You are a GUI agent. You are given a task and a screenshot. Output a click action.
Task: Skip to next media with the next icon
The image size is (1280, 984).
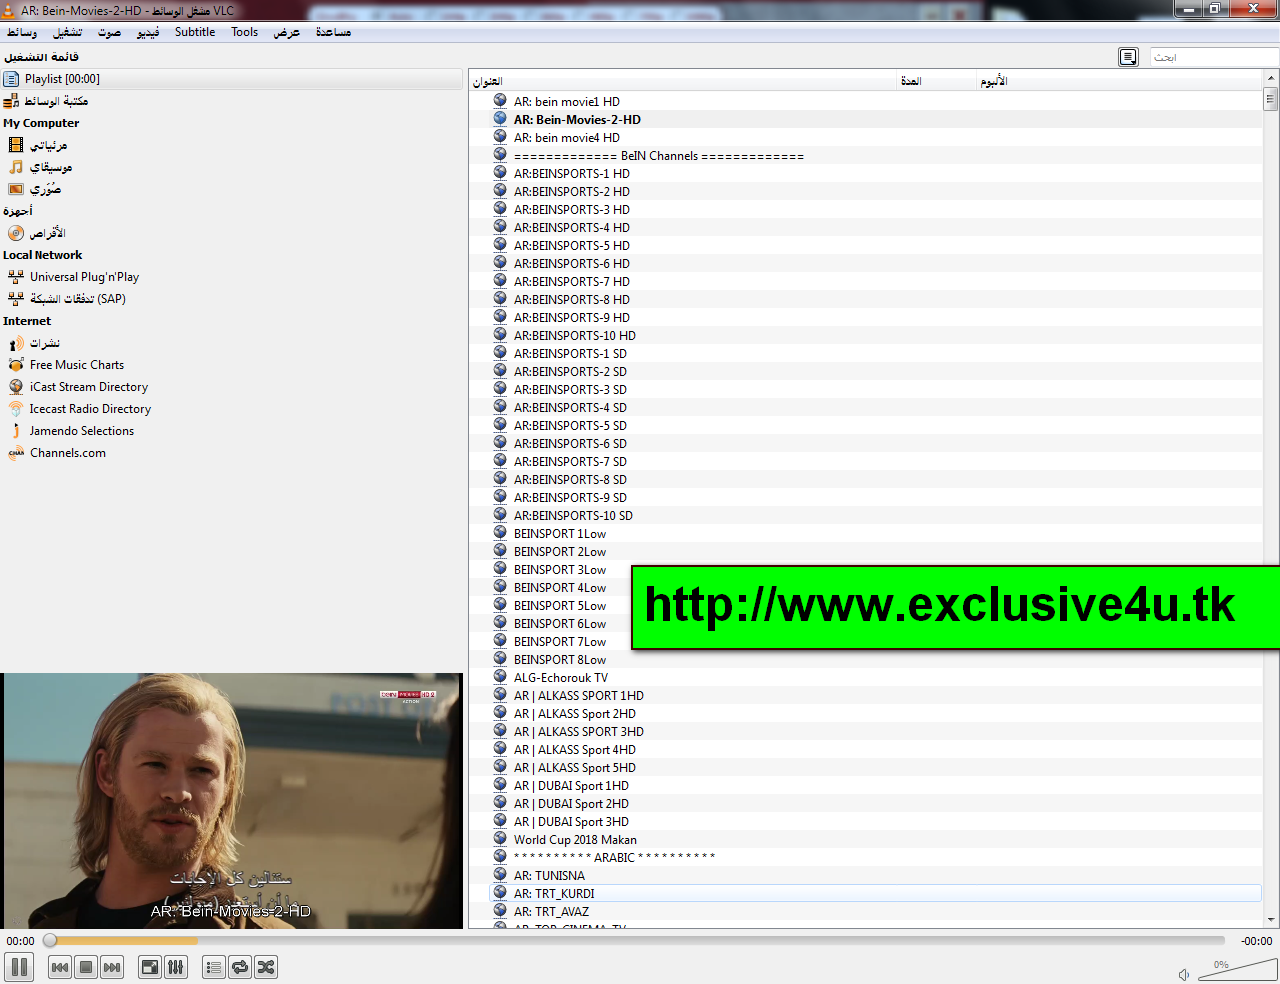point(112,967)
